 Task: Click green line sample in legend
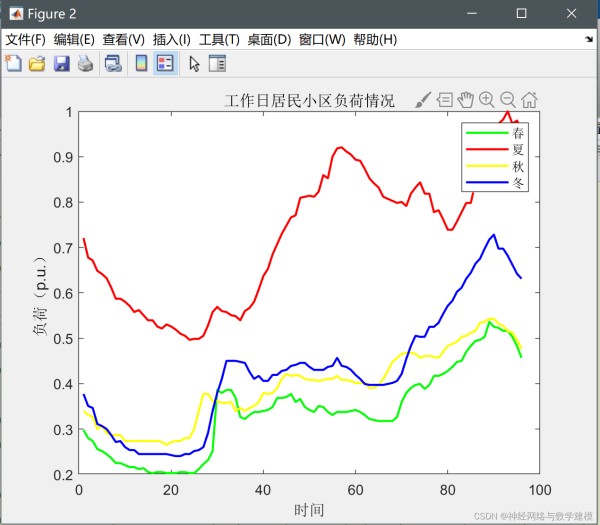[x=487, y=133]
